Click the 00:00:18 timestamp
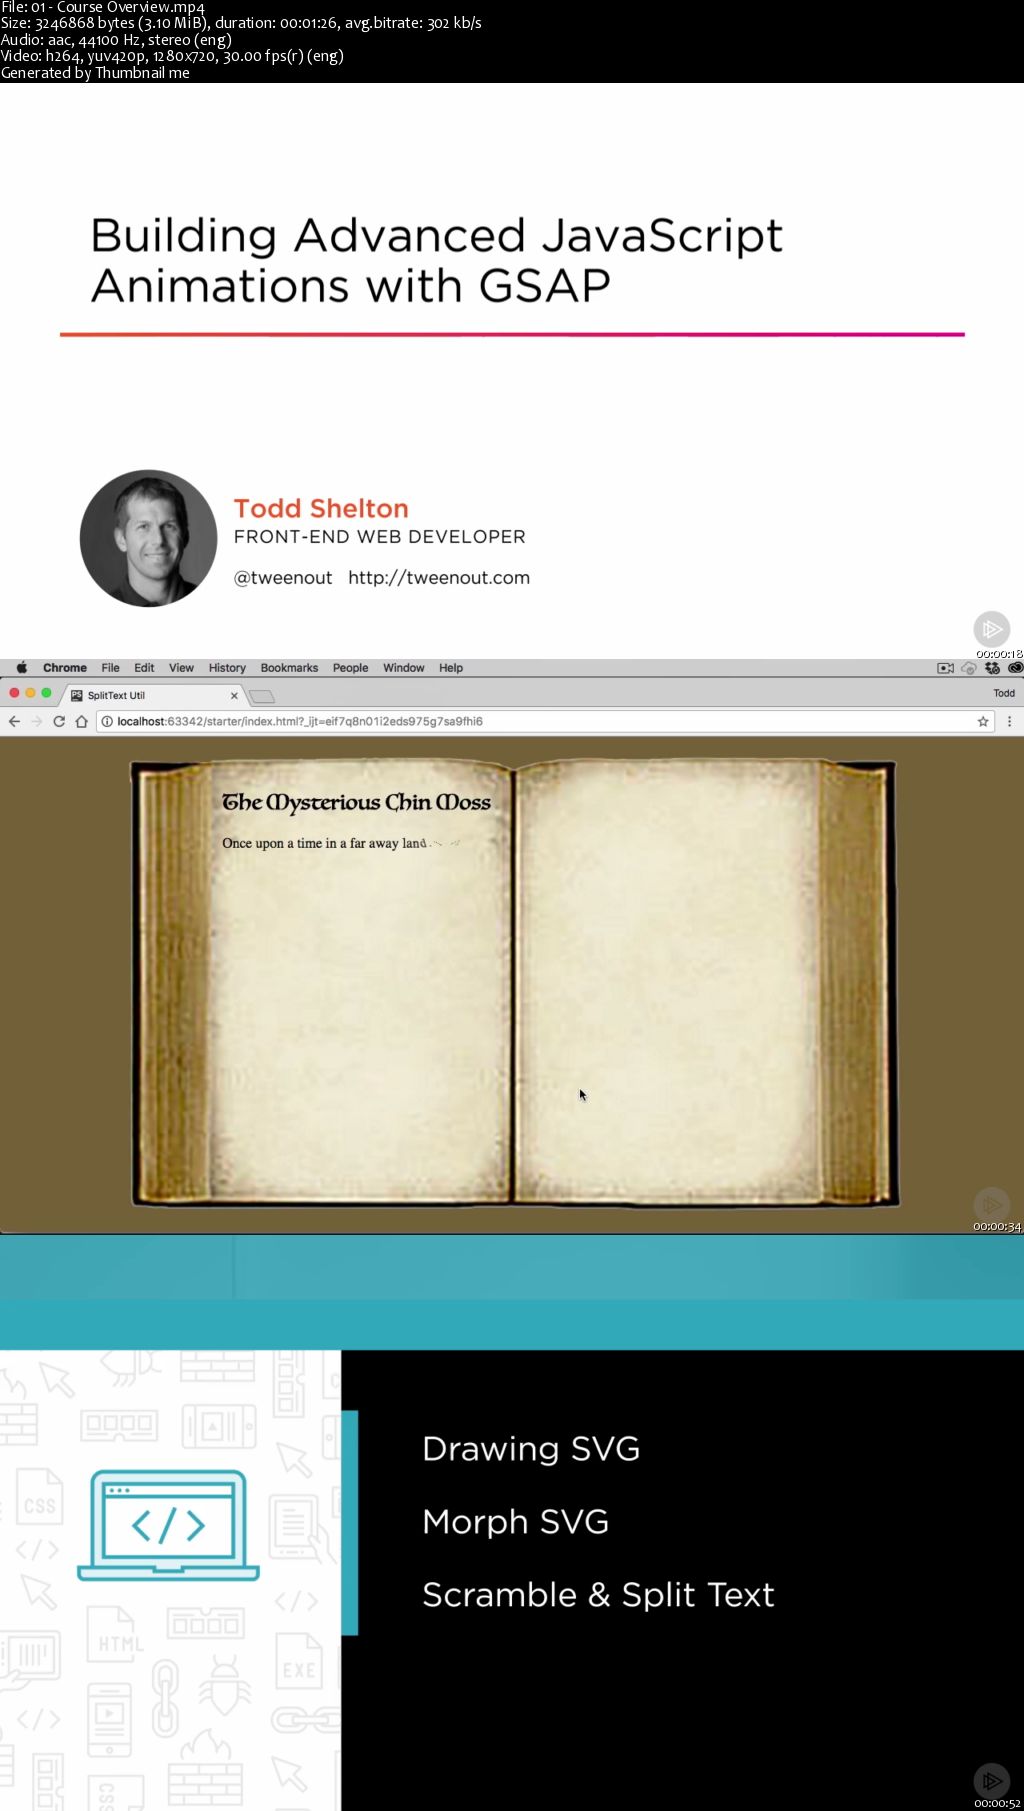This screenshot has height=1811, width=1024. pyautogui.click(x=999, y=654)
